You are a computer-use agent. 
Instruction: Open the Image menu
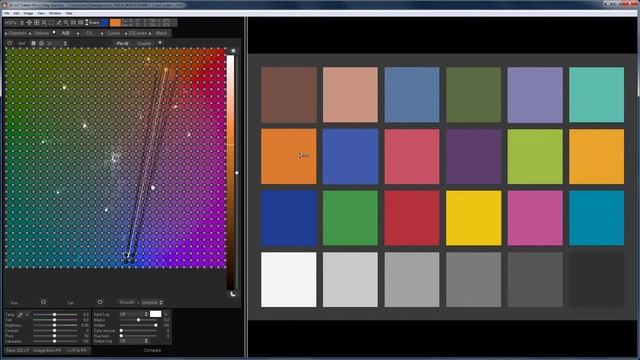point(28,13)
